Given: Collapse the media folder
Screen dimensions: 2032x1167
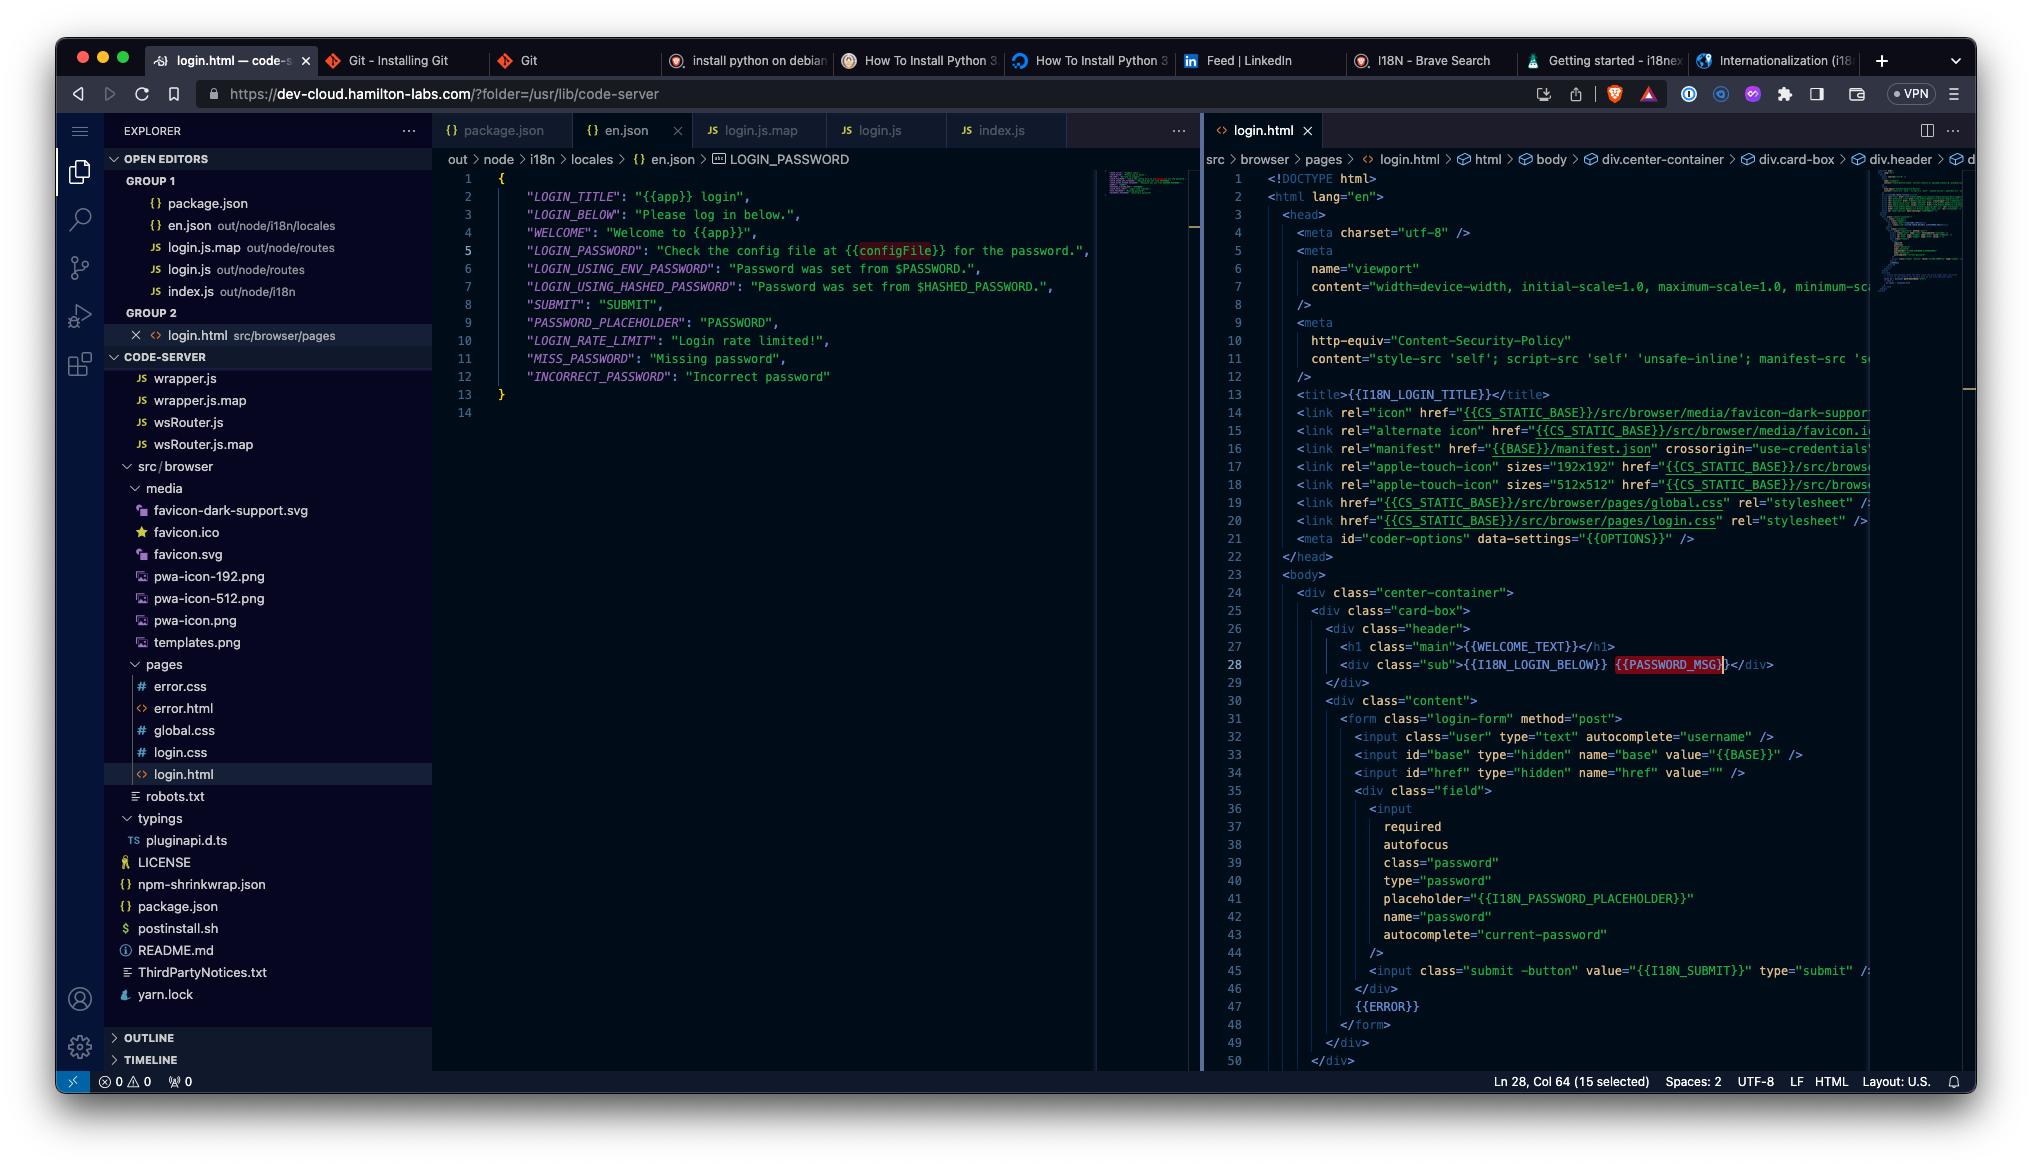Looking at the screenshot, I should click(163, 489).
